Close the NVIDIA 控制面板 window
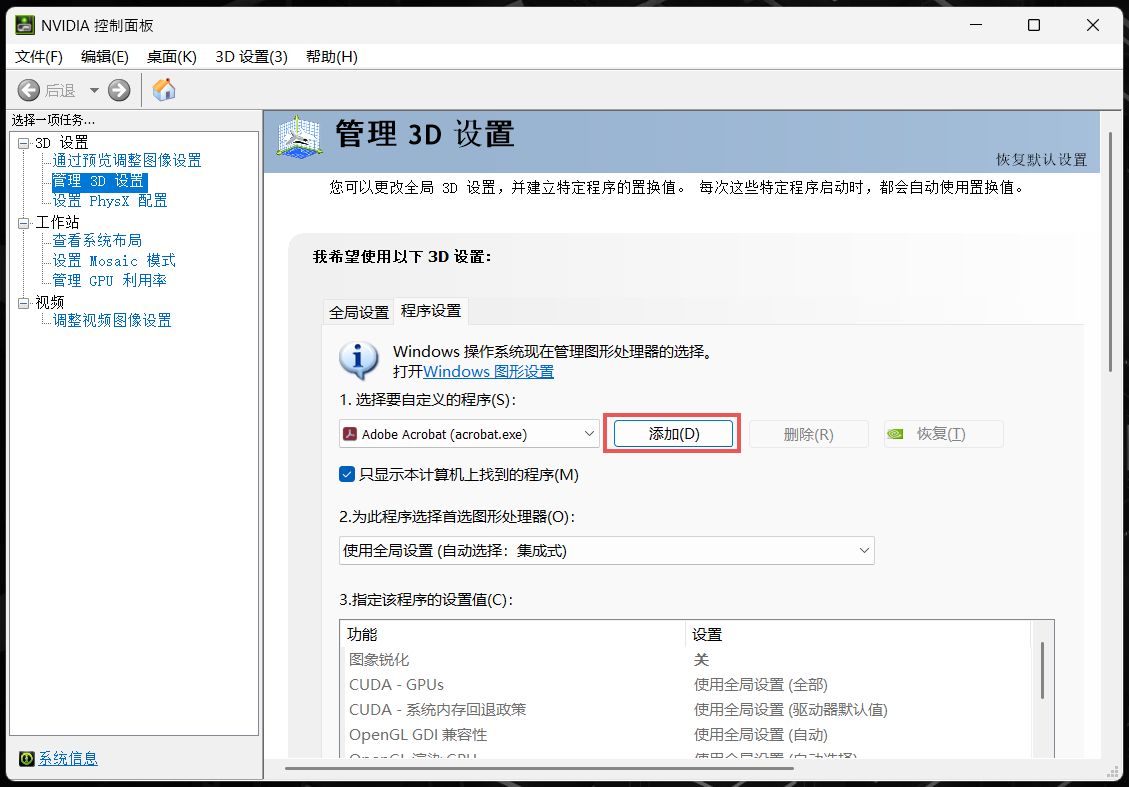 pyautogui.click(x=1092, y=25)
